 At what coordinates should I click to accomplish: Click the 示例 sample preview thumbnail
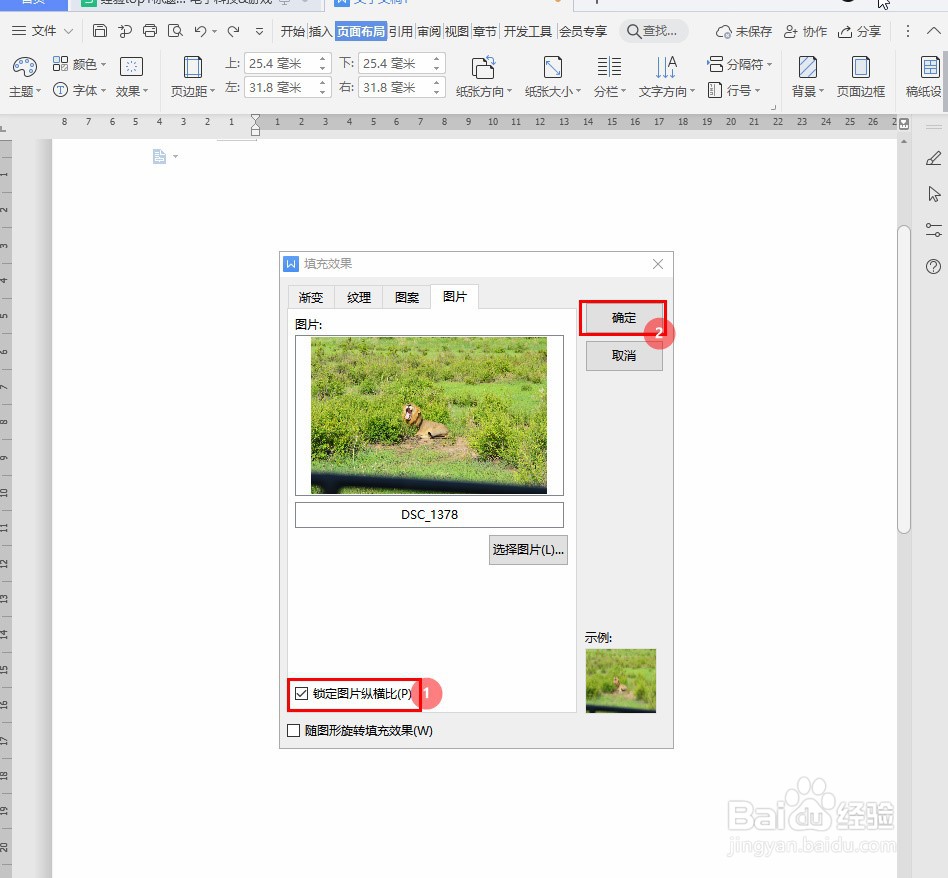point(620,680)
